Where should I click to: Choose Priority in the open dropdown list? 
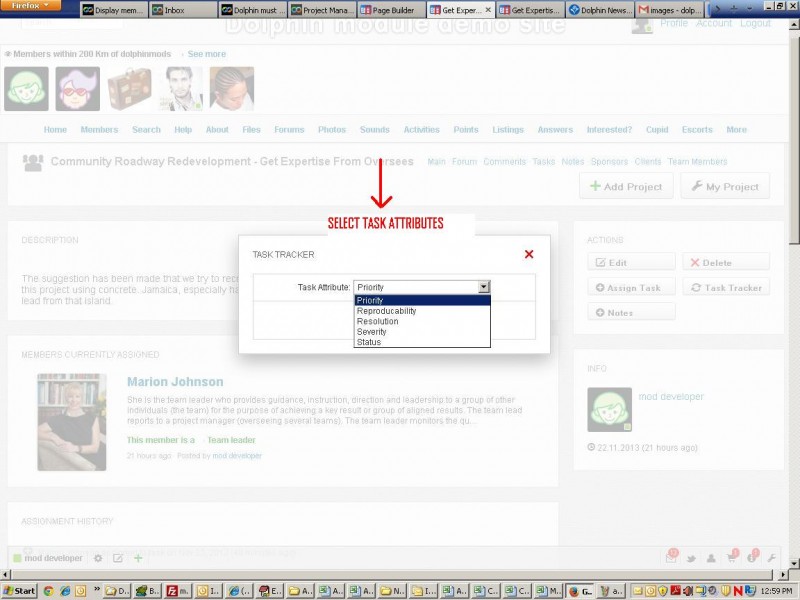[x=422, y=300]
